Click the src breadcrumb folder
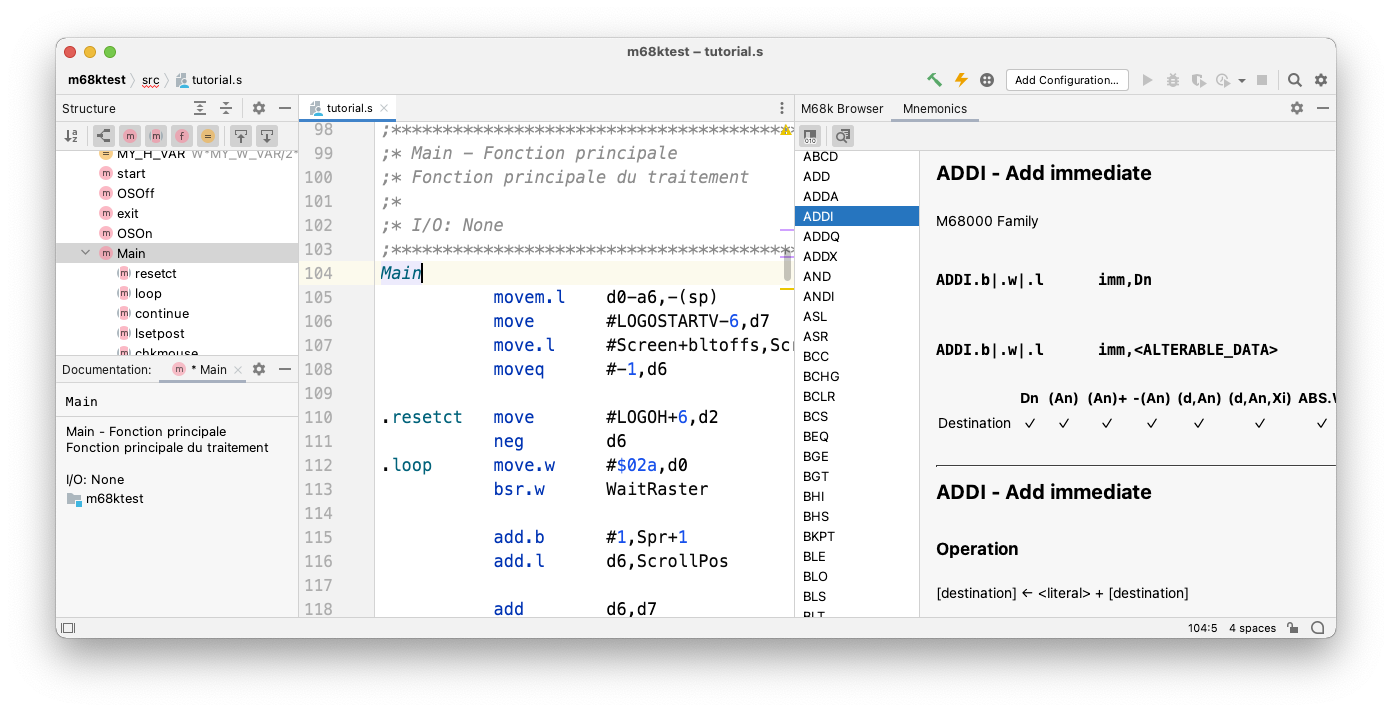Viewport: 1392px width, 712px height. tap(150, 80)
